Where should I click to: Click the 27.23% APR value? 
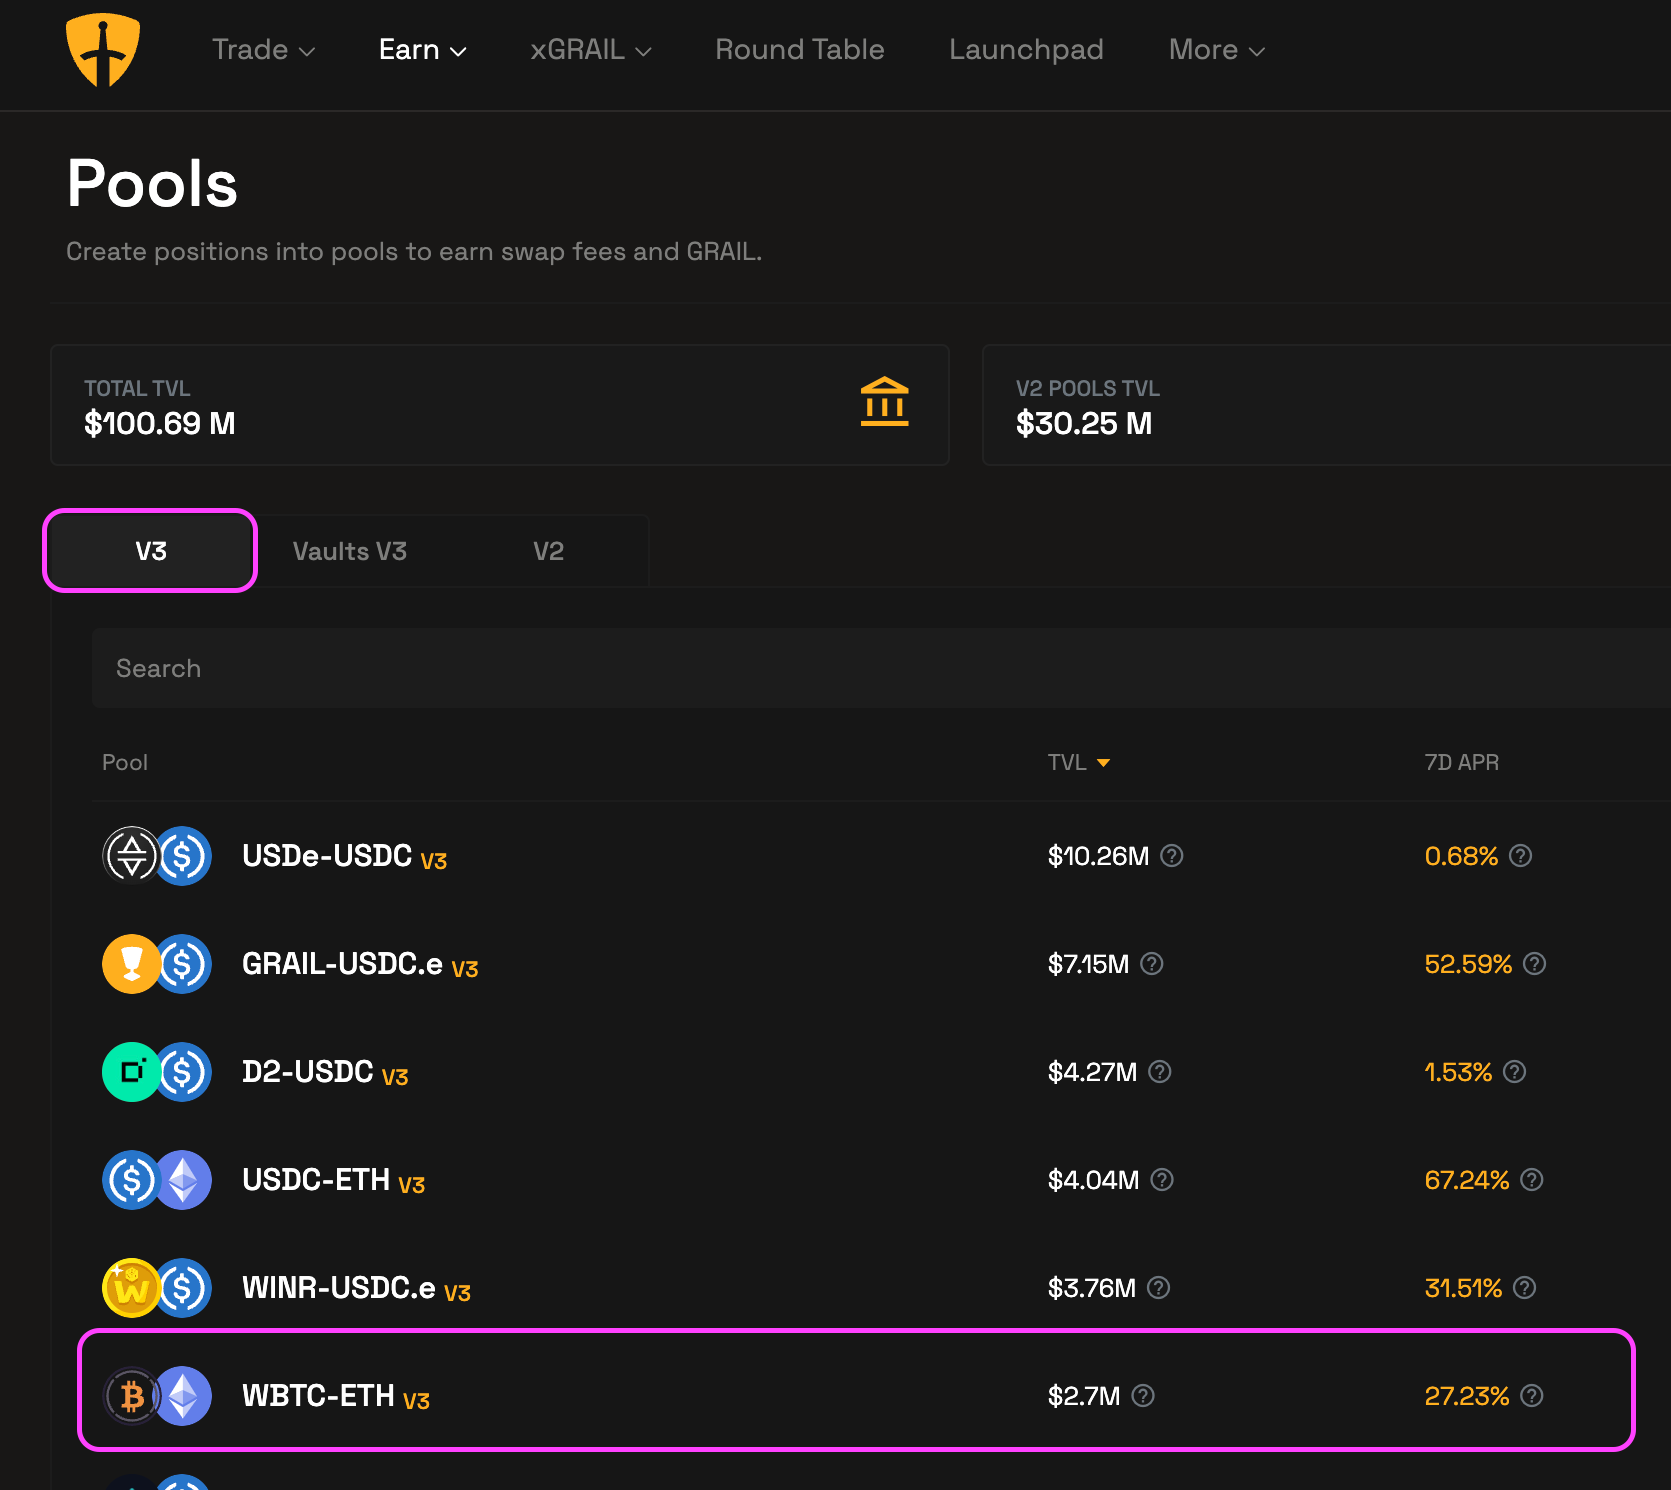click(x=1467, y=1396)
